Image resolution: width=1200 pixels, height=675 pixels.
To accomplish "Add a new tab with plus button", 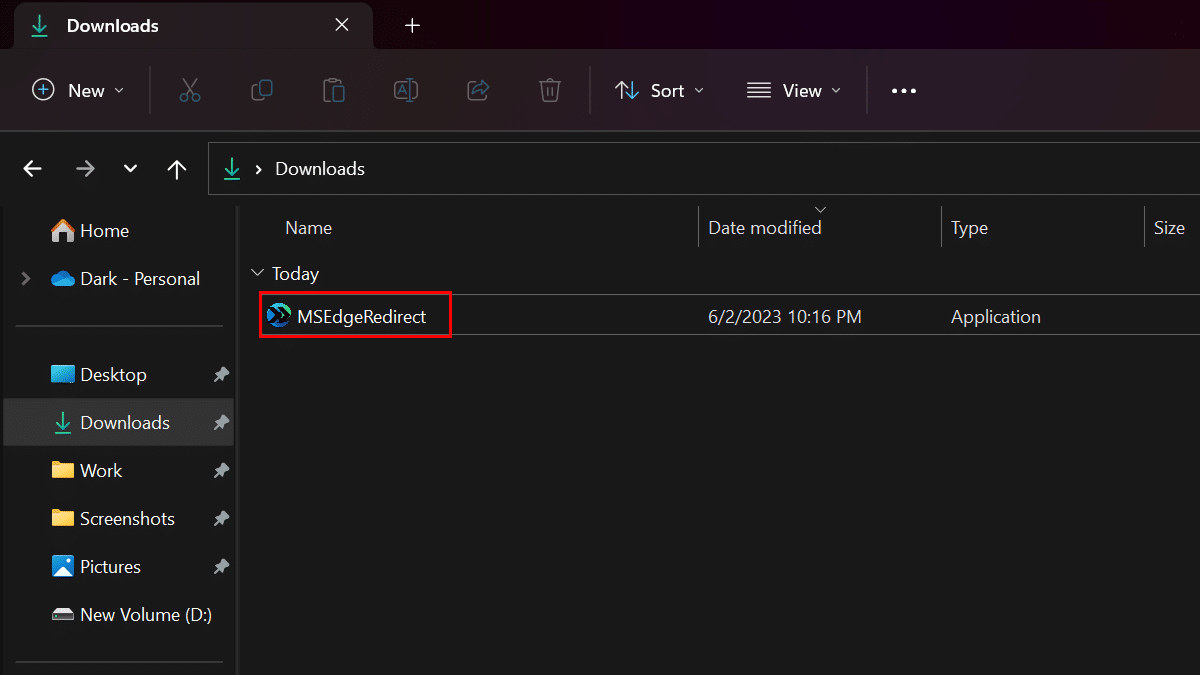I will coord(412,26).
